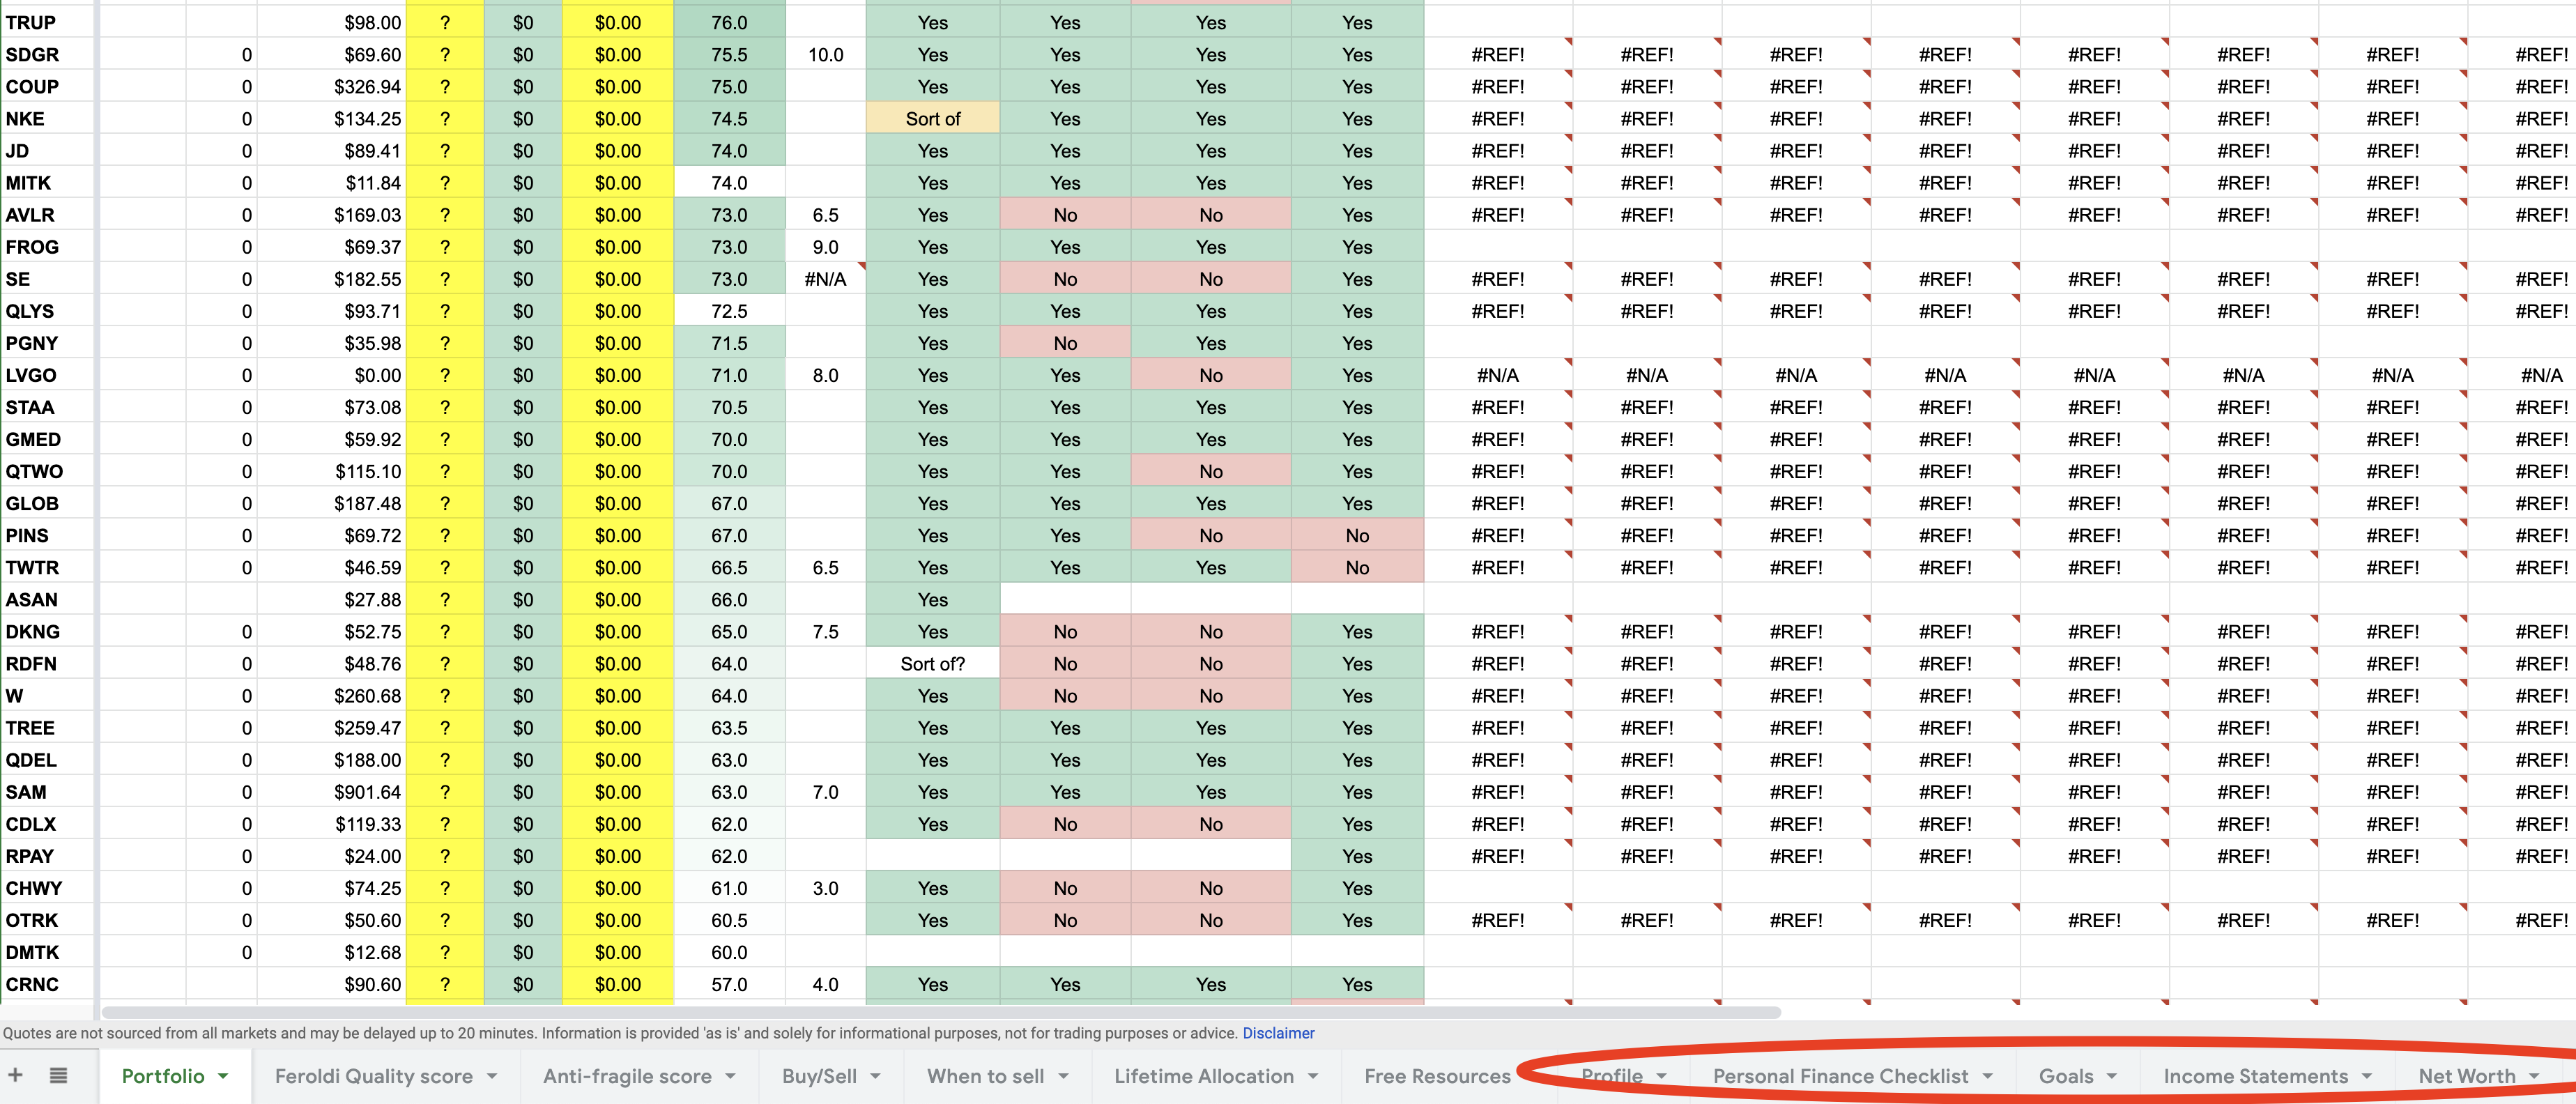This screenshot has height=1104, width=2576.
Task: Select the $0.00 yellow cell in FROG row
Action: coord(617,247)
